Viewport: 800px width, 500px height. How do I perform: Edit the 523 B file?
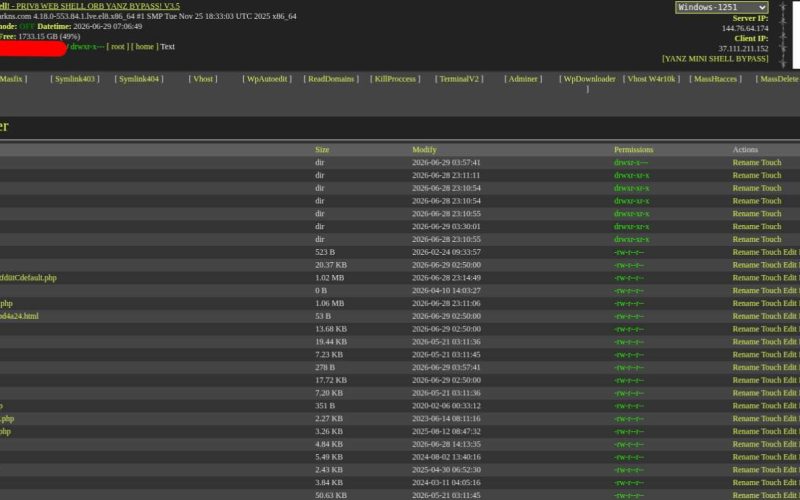point(790,252)
